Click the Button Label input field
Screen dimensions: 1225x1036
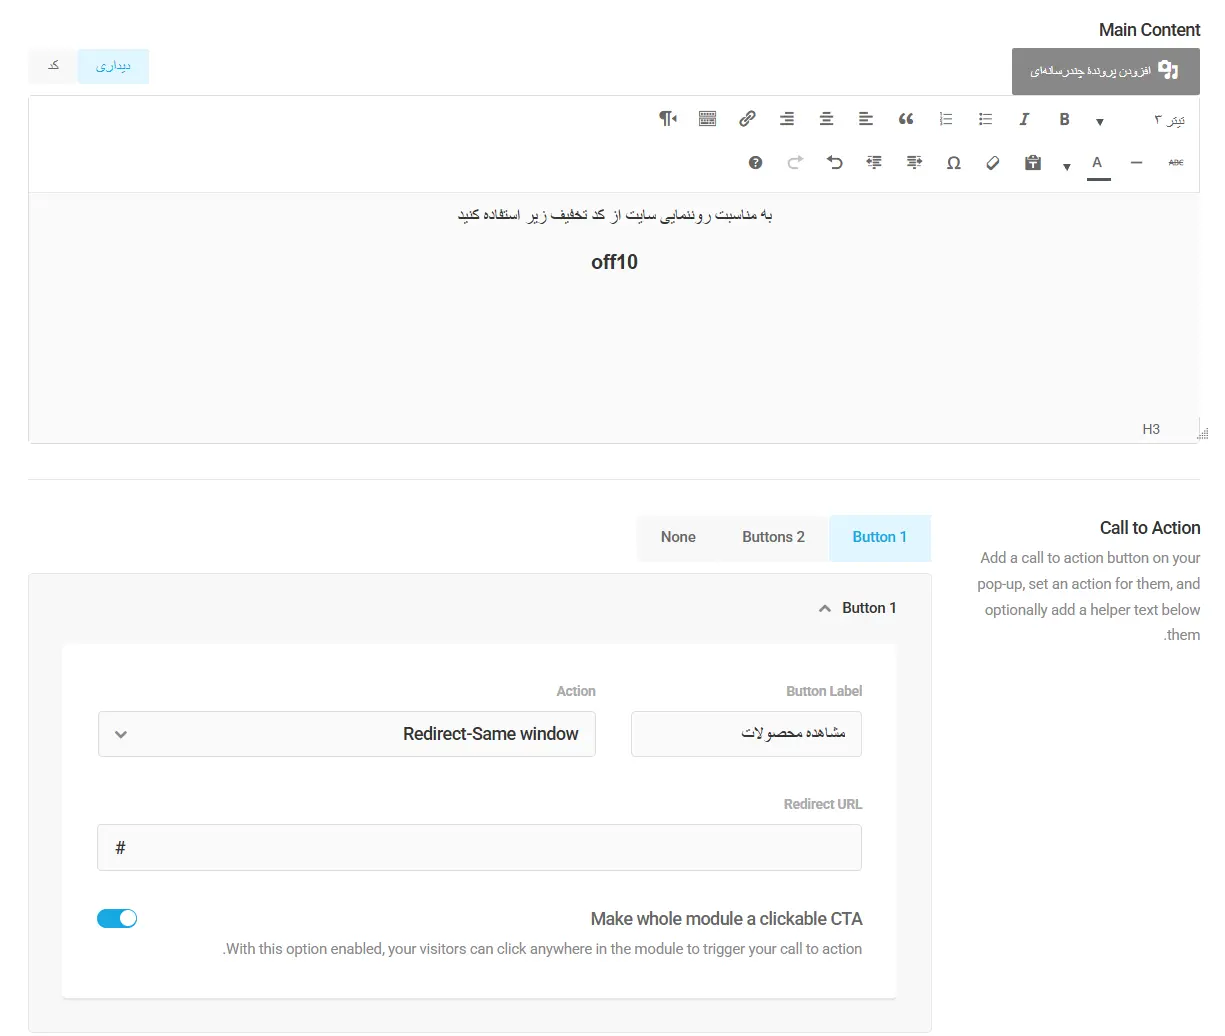[746, 734]
